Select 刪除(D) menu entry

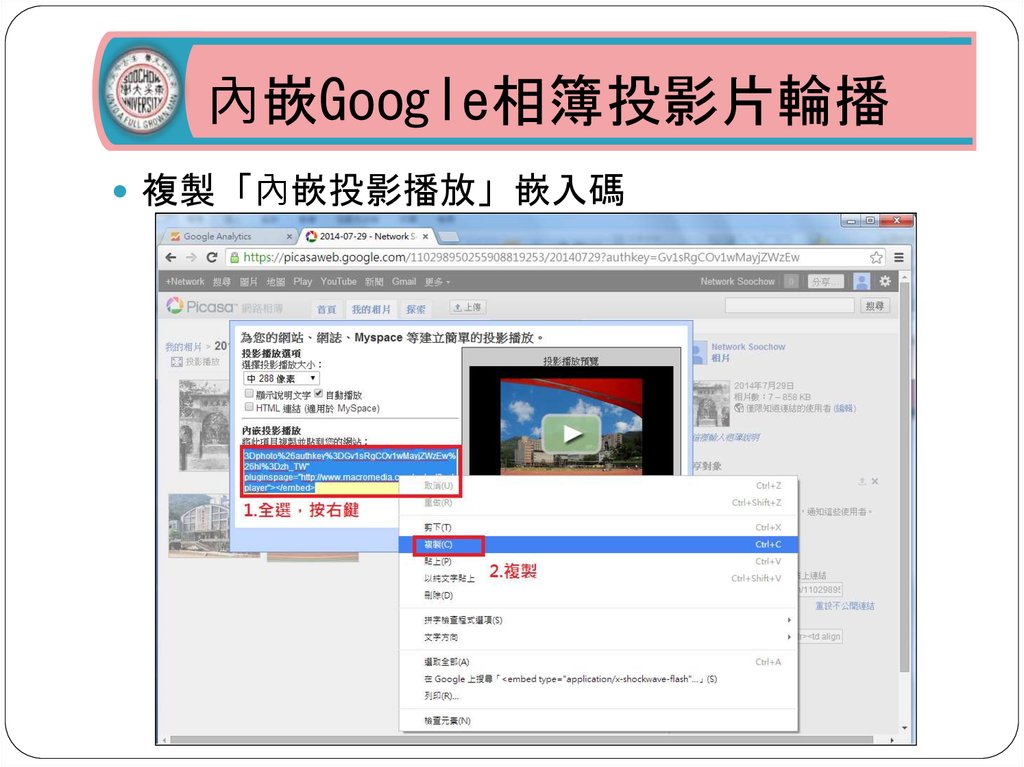coord(598,595)
